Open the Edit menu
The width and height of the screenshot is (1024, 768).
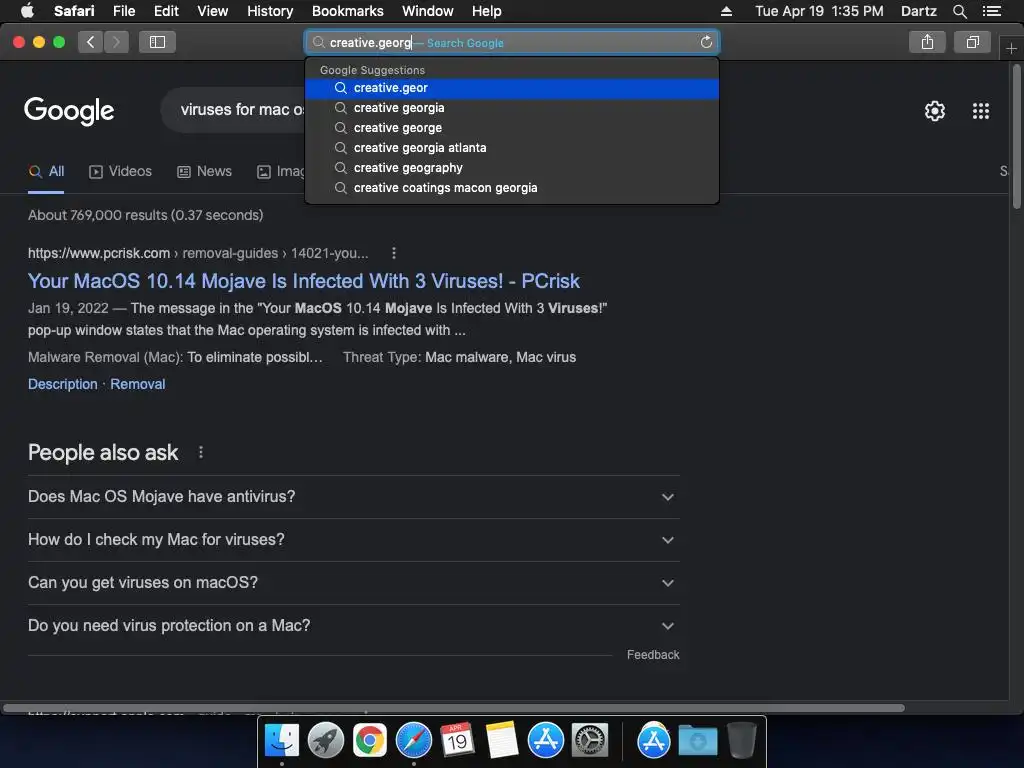point(166,11)
